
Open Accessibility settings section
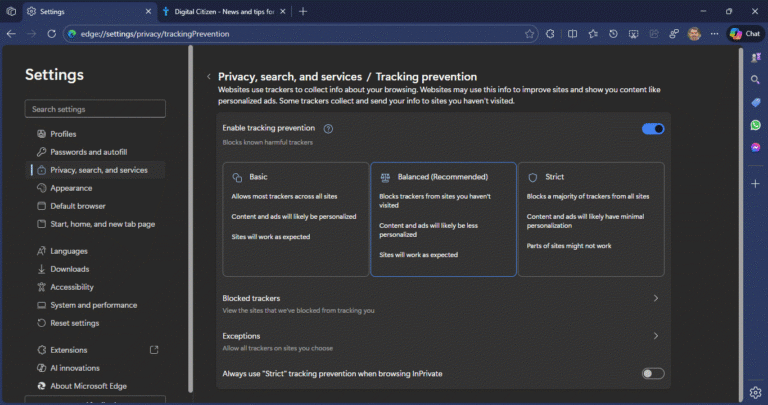click(96, 287)
